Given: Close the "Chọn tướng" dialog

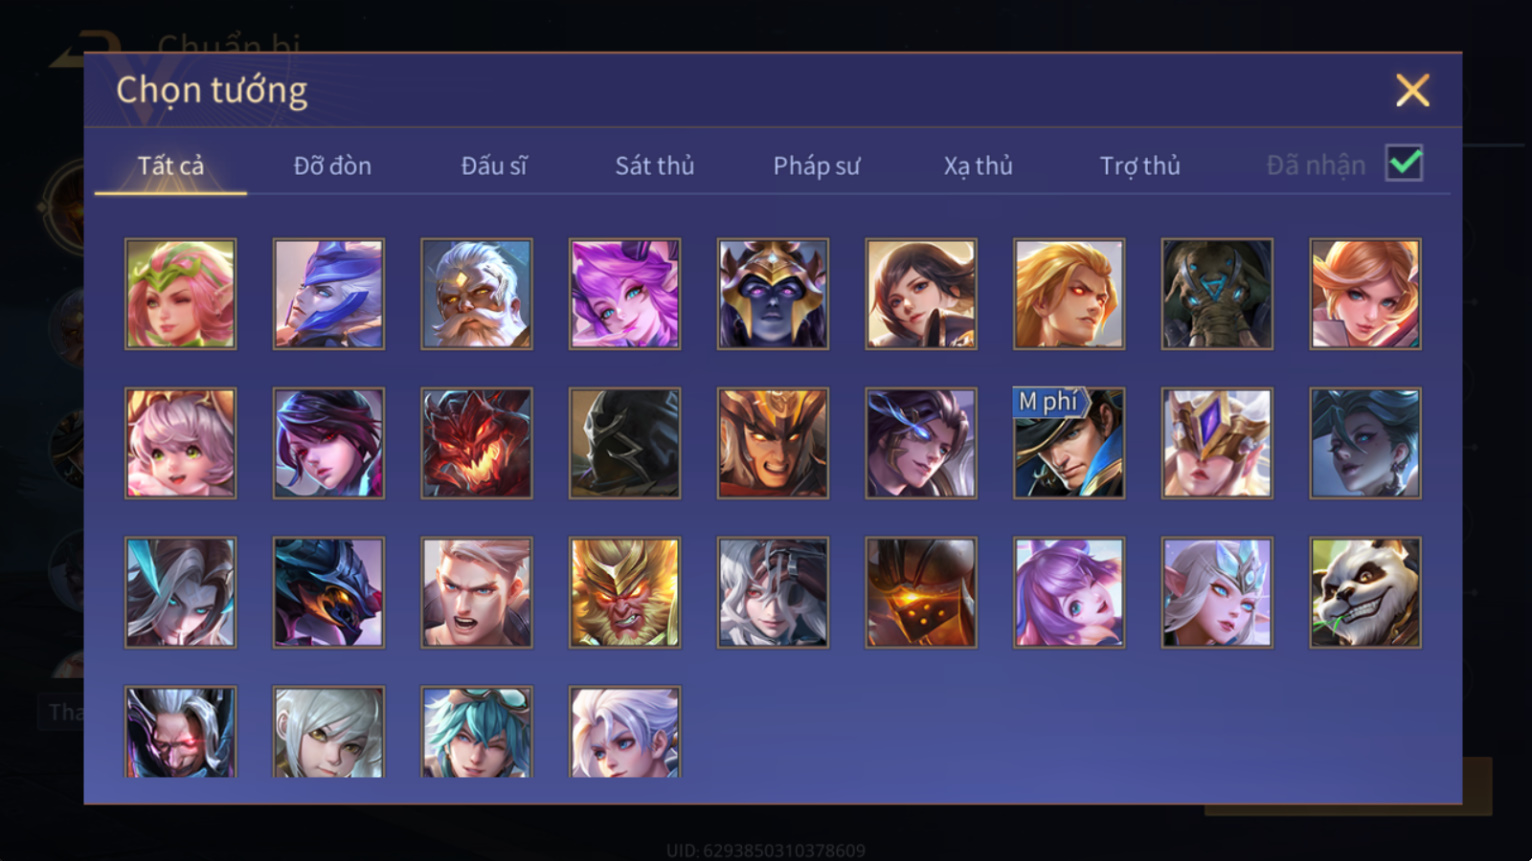Looking at the screenshot, I should (1412, 91).
